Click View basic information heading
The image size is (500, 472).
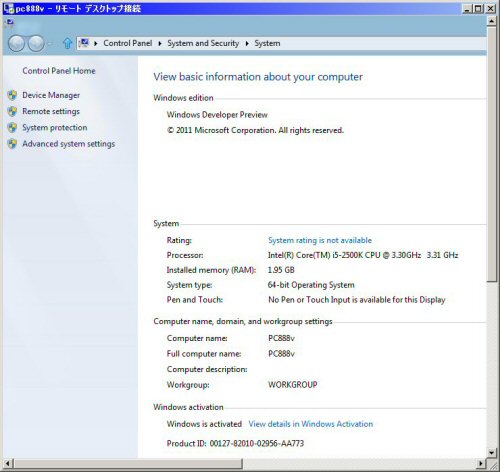pyautogui.click(x=258, y=77)
